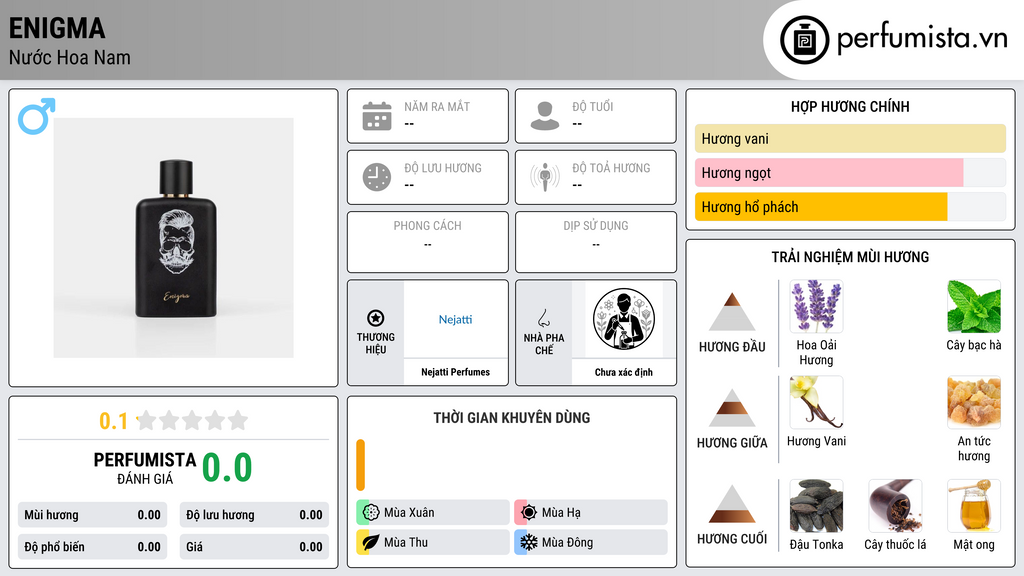Click the Hương Vani vanilla image
Viewport: 1024px width, 576px height.
click(x=816, y=402)
